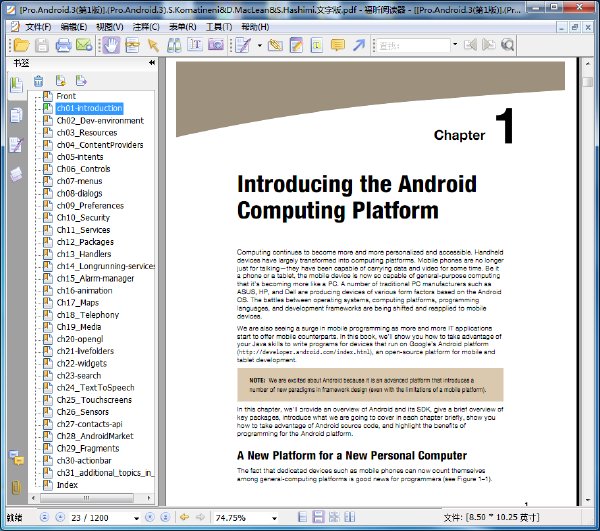The width and height of the screenshot is (600, 531).
Task: Click the Email envelope icon
Action: point(84,45)
